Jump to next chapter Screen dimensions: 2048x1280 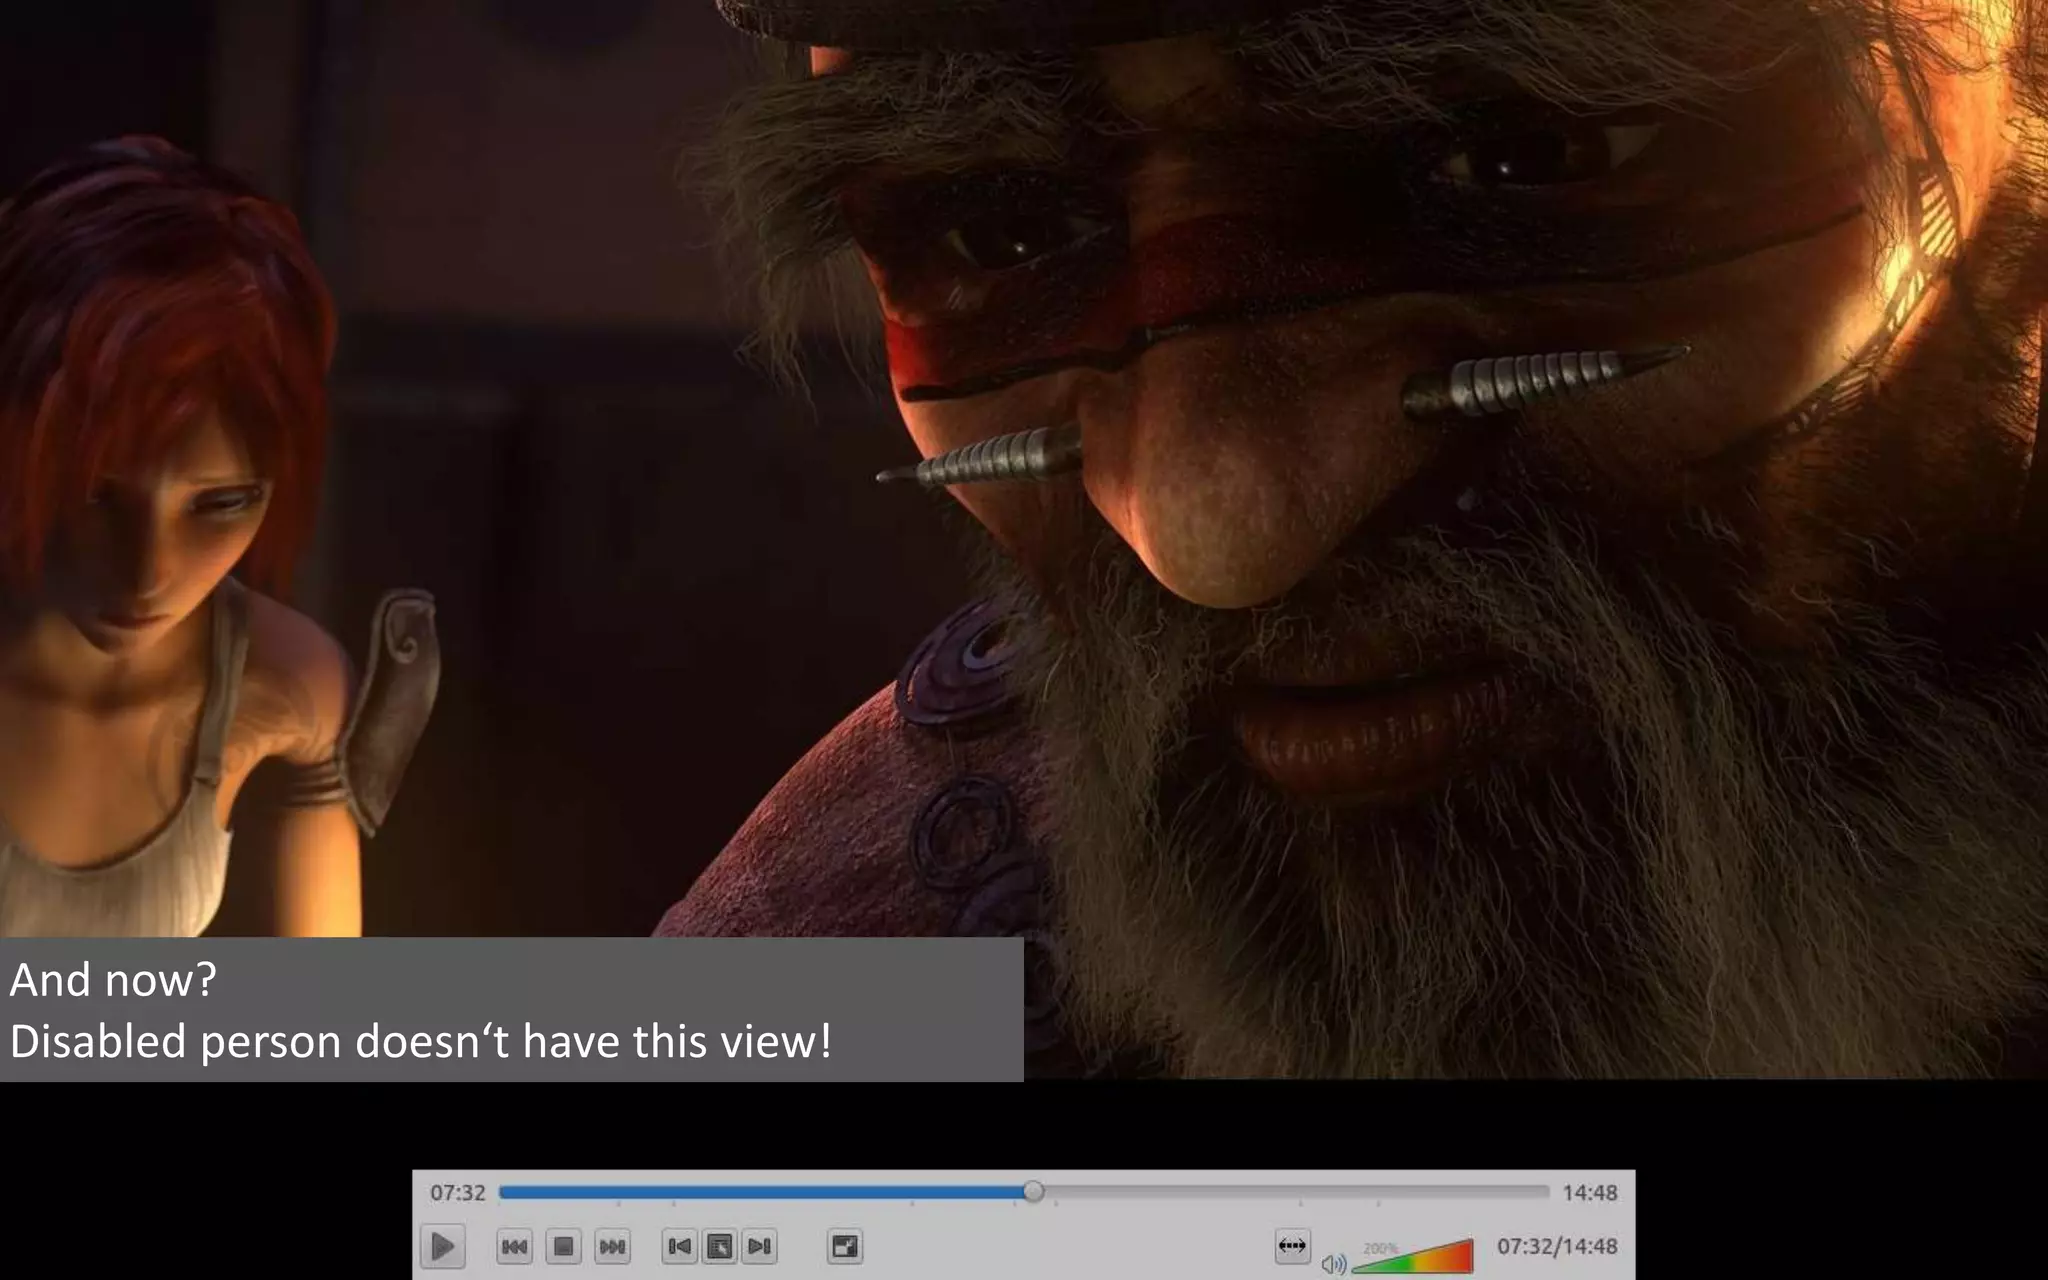coord(760,1246)
